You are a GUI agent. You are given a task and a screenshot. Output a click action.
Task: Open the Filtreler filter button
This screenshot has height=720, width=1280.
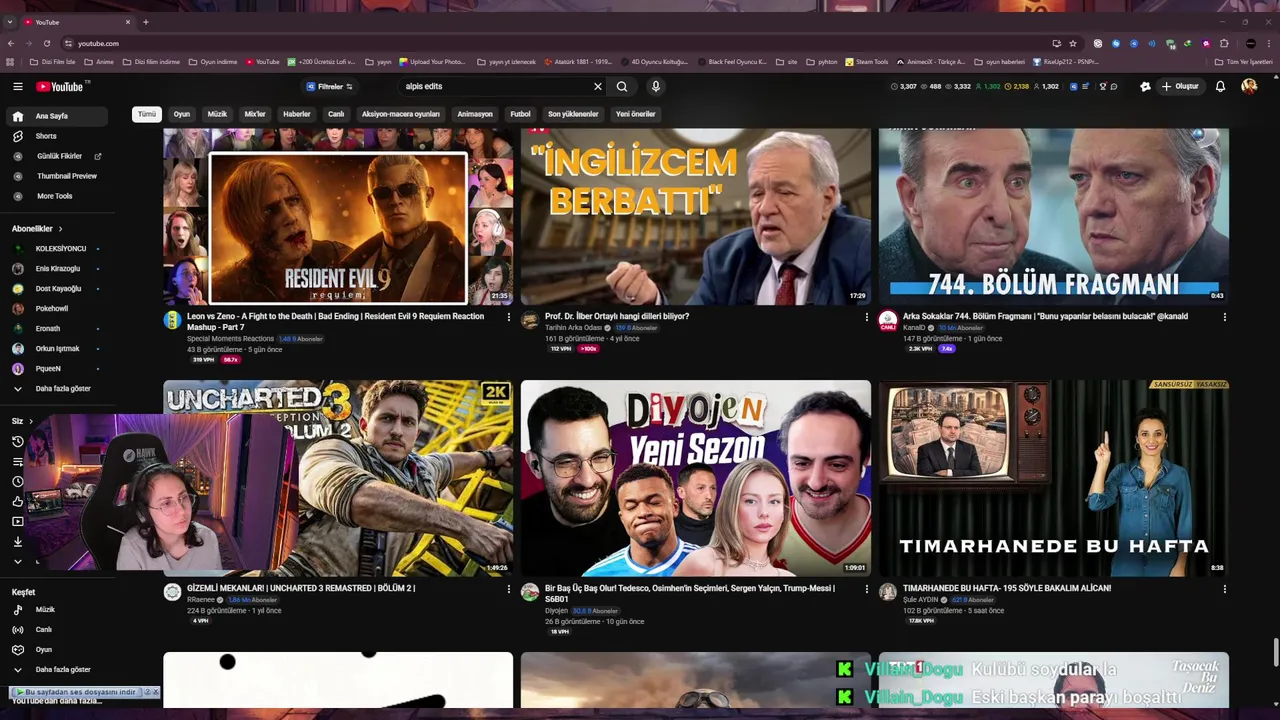(329, 87)
